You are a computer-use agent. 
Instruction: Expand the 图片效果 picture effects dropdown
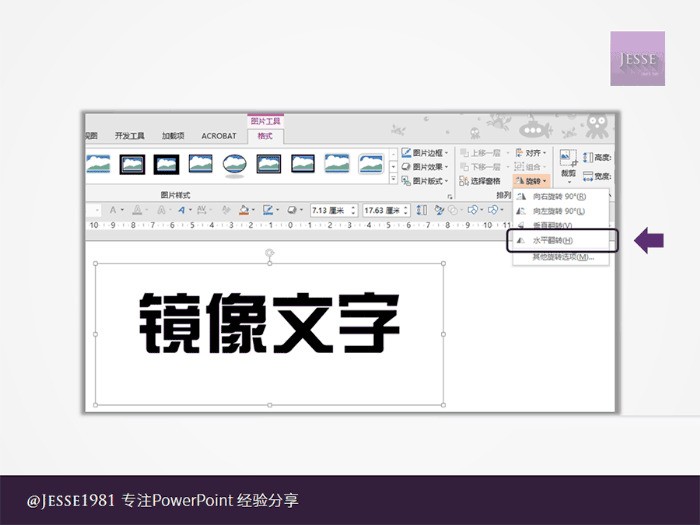coord(425,167)
